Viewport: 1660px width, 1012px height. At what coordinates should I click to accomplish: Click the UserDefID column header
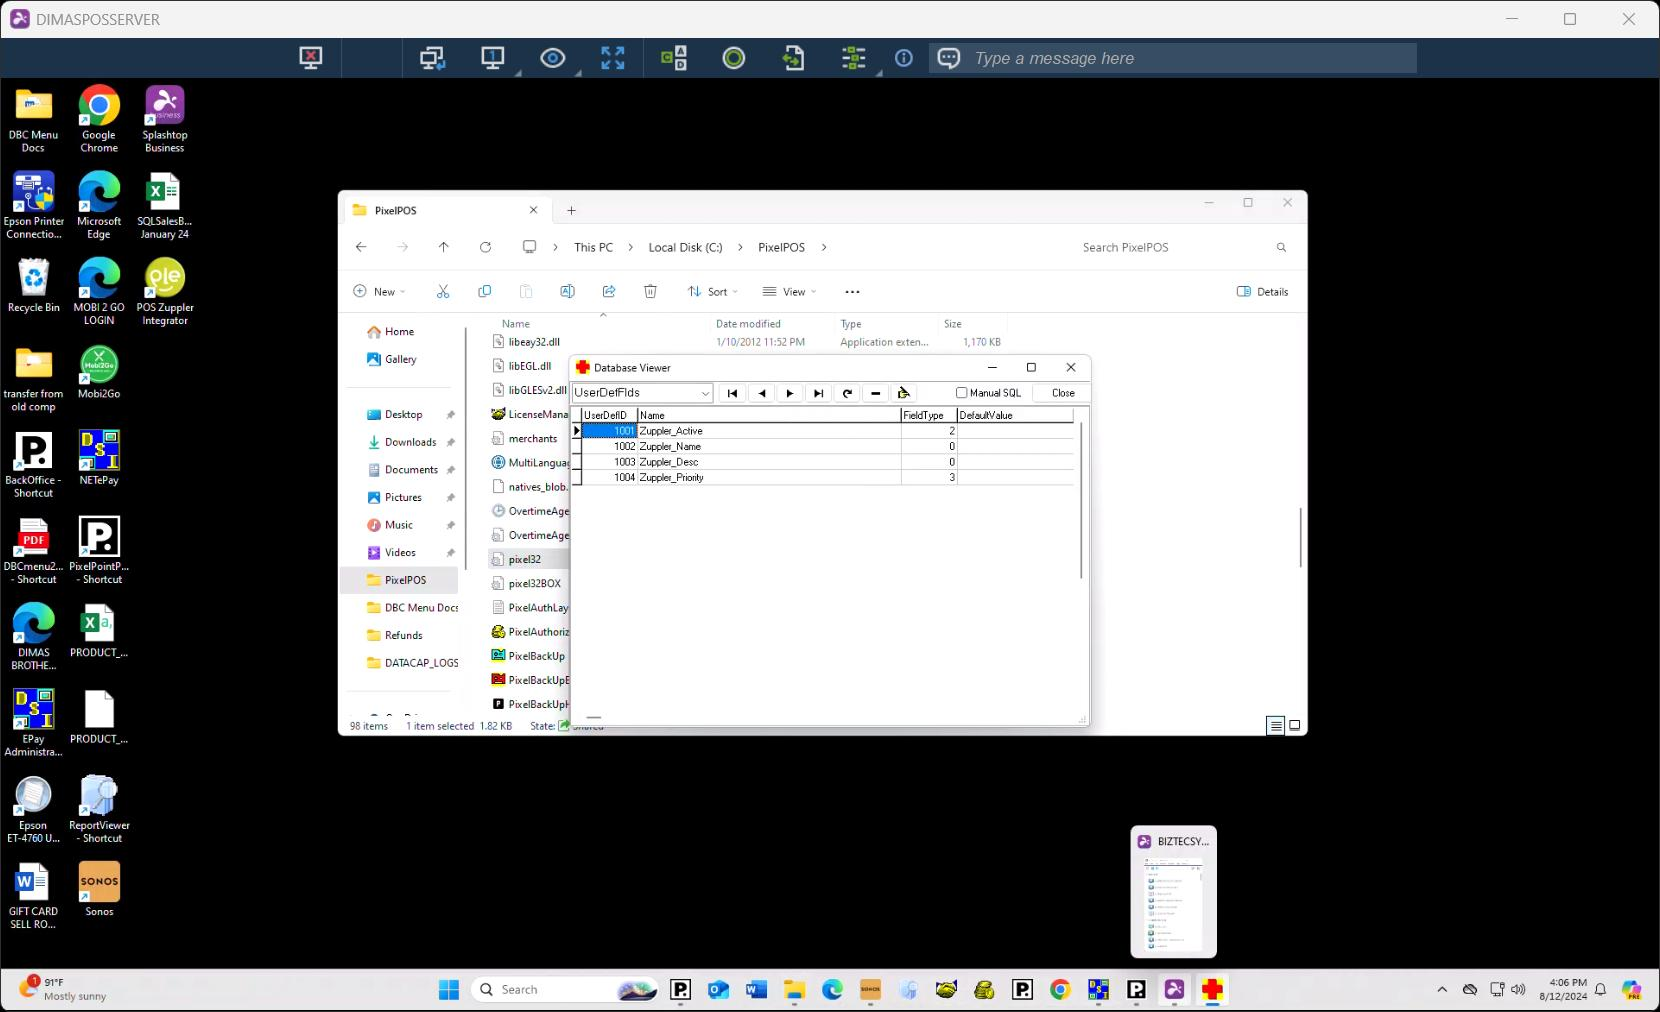coord(609,415)
